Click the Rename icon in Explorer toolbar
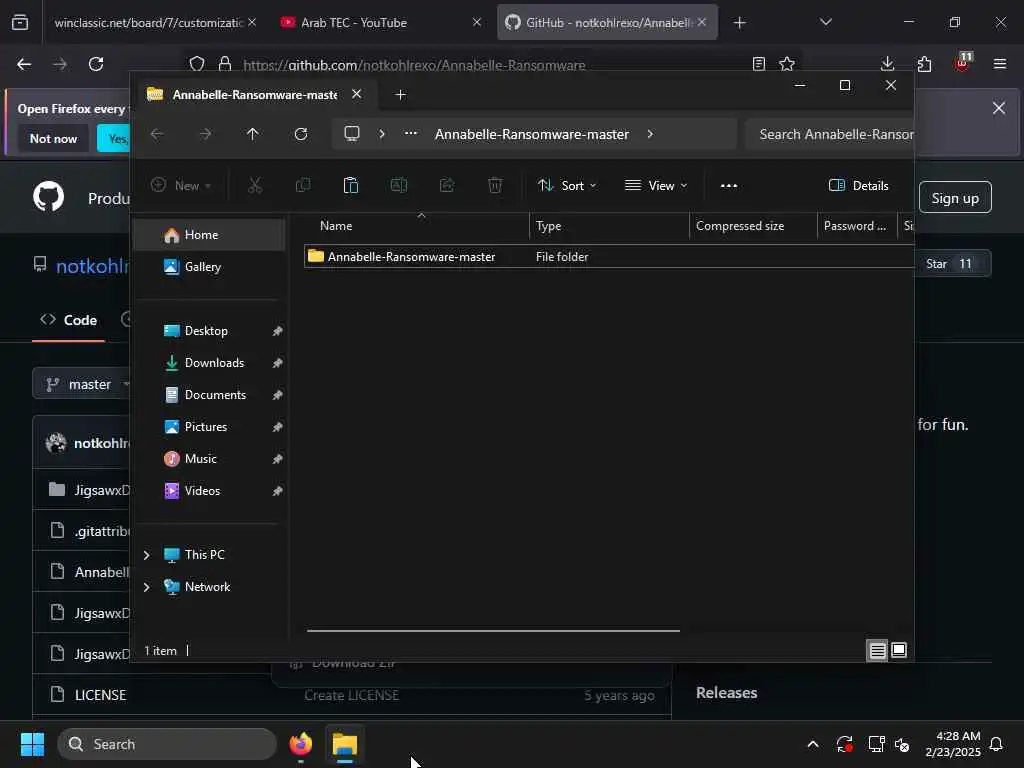Image resolution: width=1024 pixels, height=768 pixels. pos(398,186)
